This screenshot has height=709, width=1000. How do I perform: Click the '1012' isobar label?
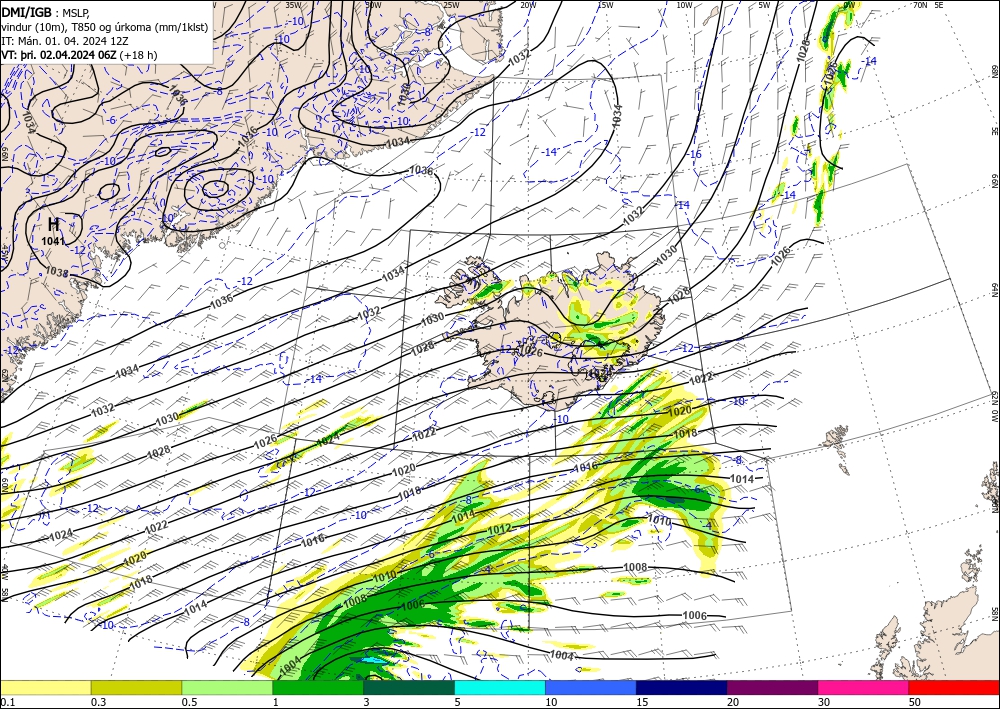(499, 529)
